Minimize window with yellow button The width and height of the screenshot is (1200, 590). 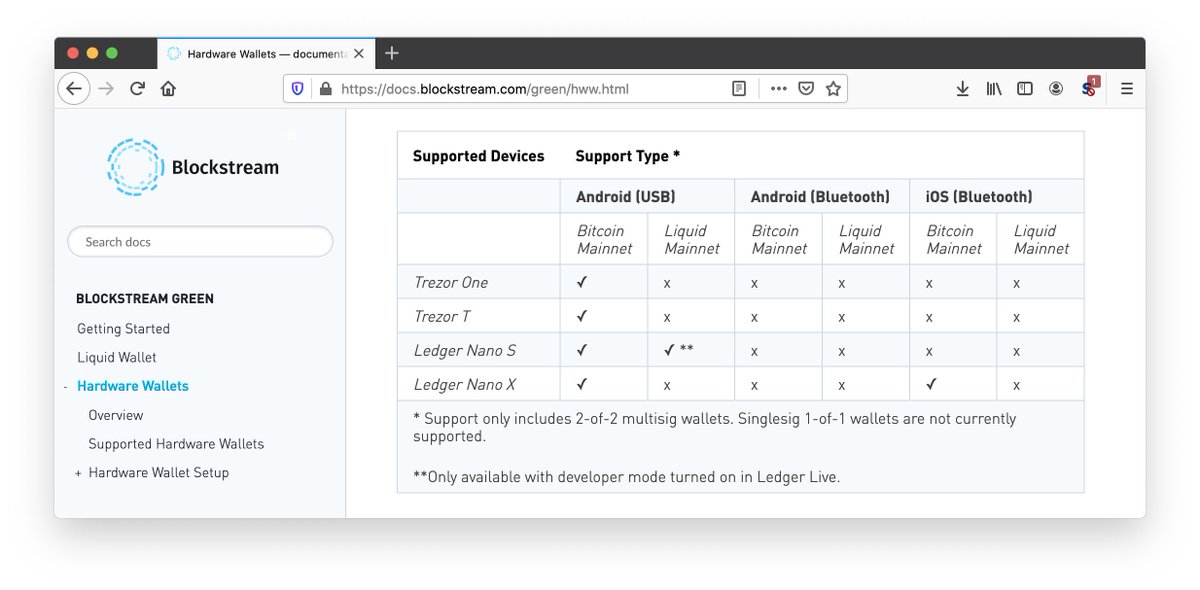tap(93, 53)
